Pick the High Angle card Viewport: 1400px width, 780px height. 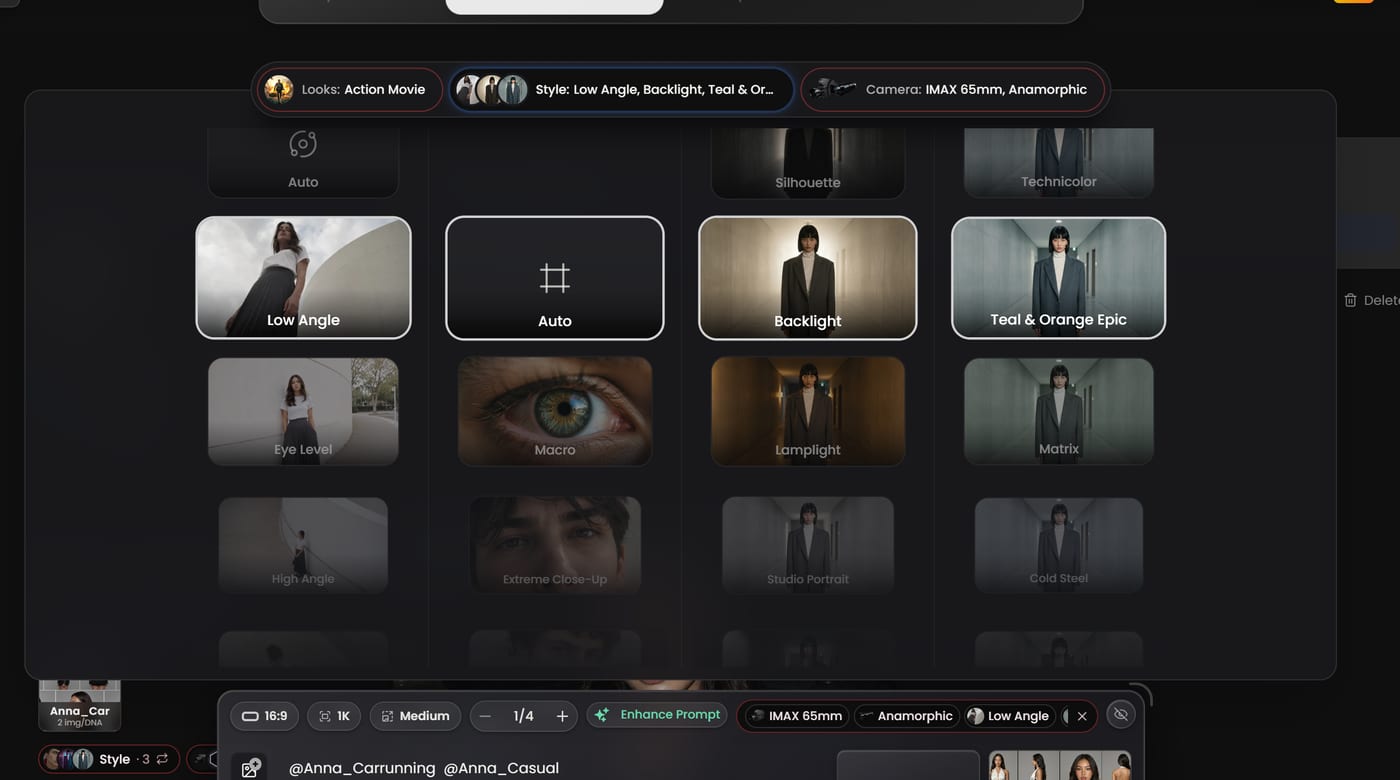(x=303, y=545)
